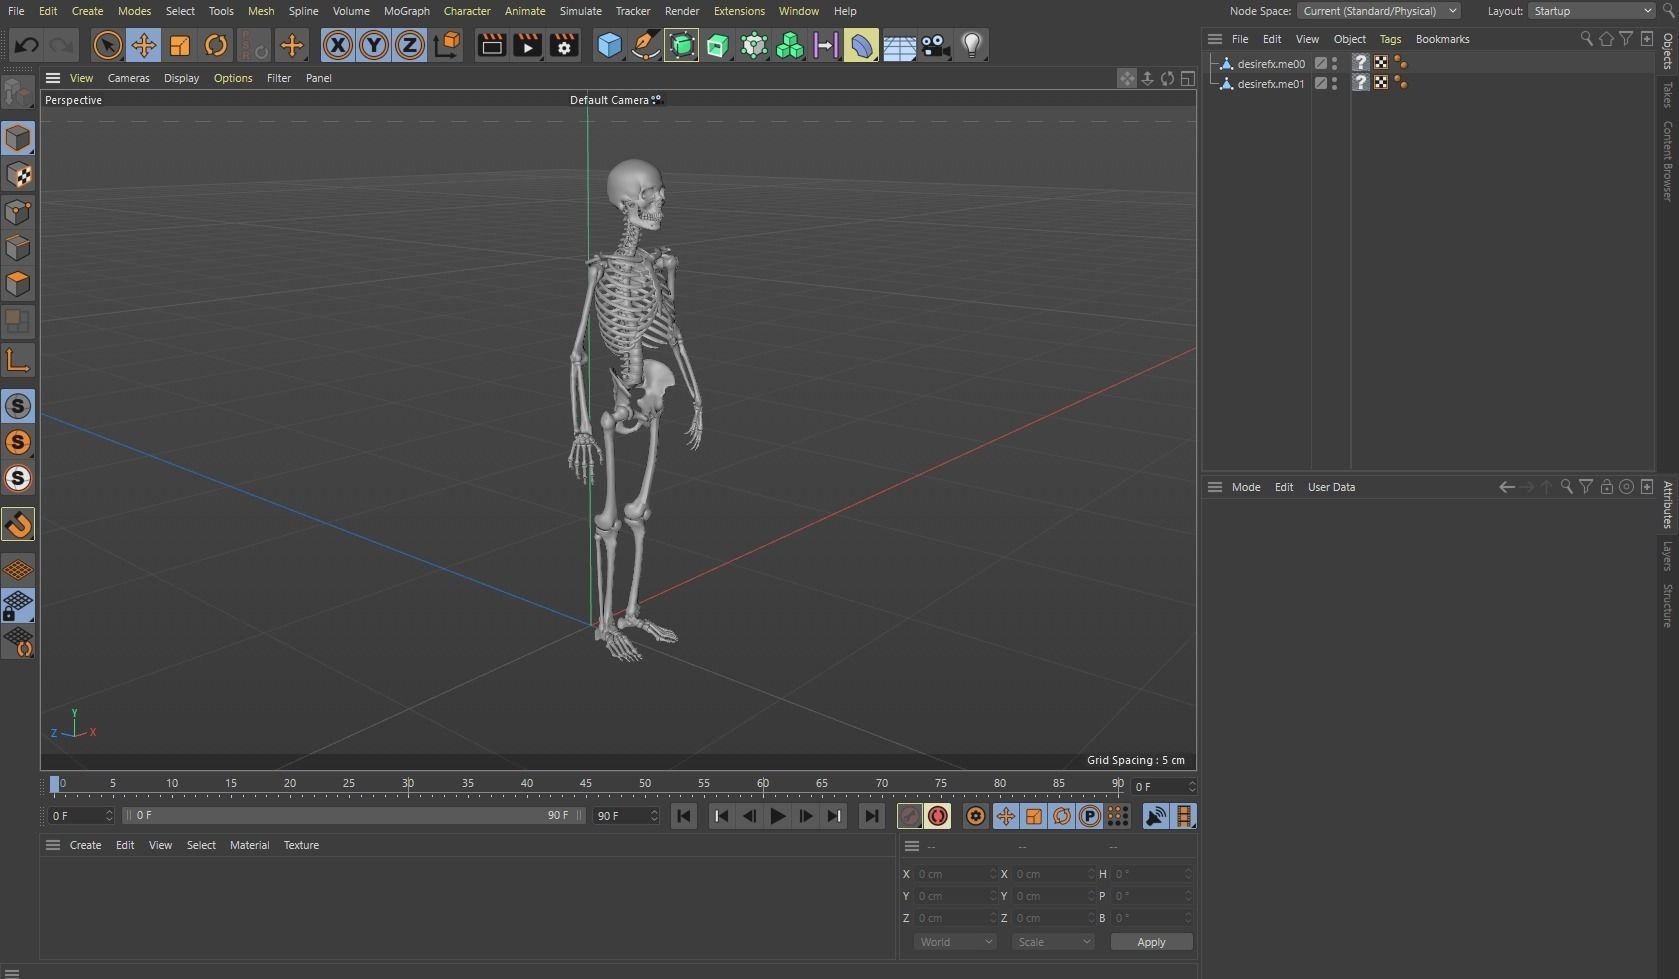Switch to Texture mode checkerboard icon

[x=18, y=175]
